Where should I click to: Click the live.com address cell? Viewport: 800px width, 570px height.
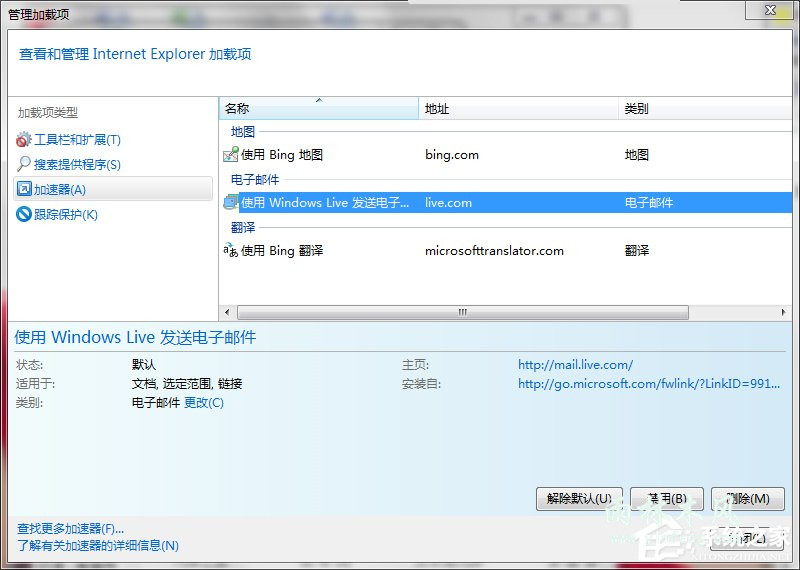point(448,203)
